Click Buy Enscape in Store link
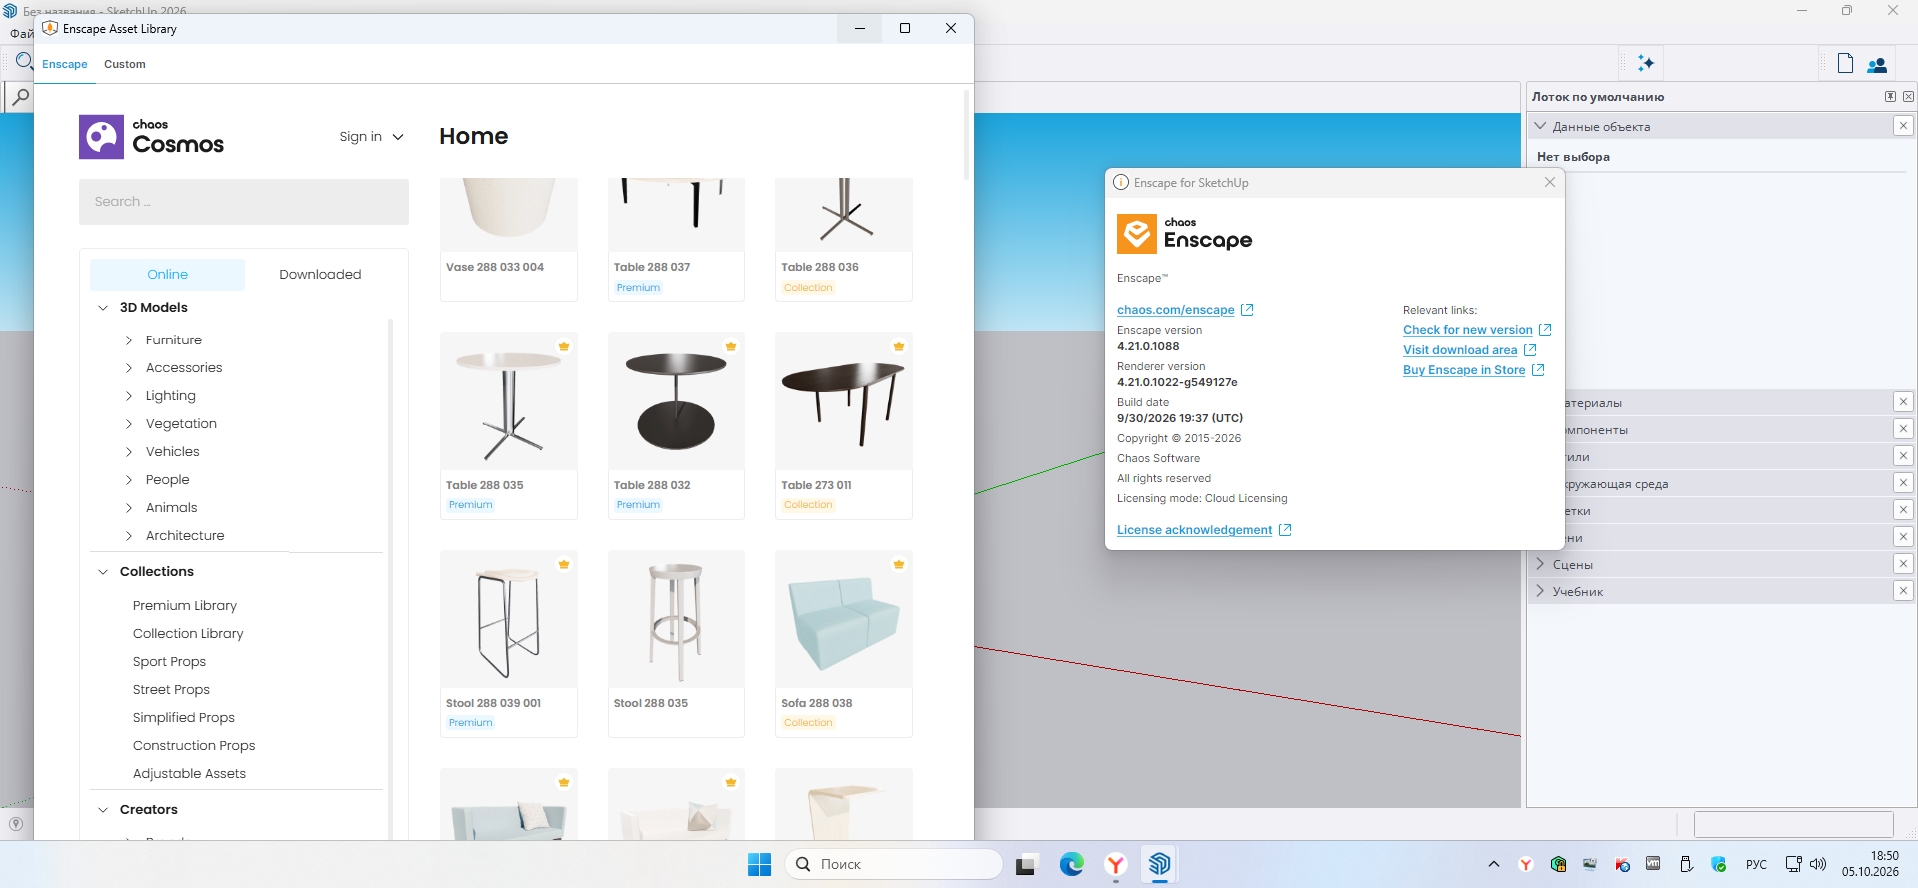The height and width of the screenshot is (888, 1918). pos(1463,370)
